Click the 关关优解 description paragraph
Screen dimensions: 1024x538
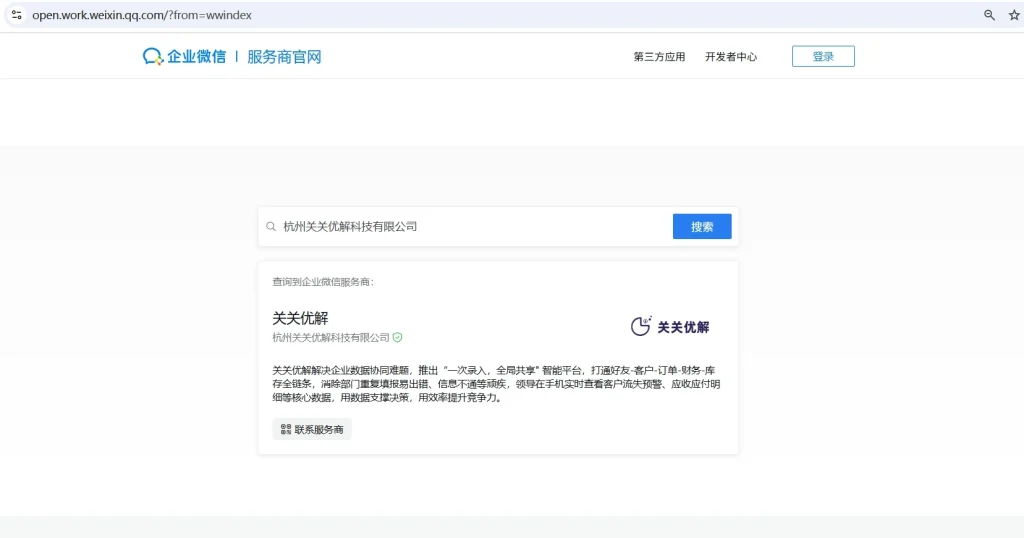point(496,384)
